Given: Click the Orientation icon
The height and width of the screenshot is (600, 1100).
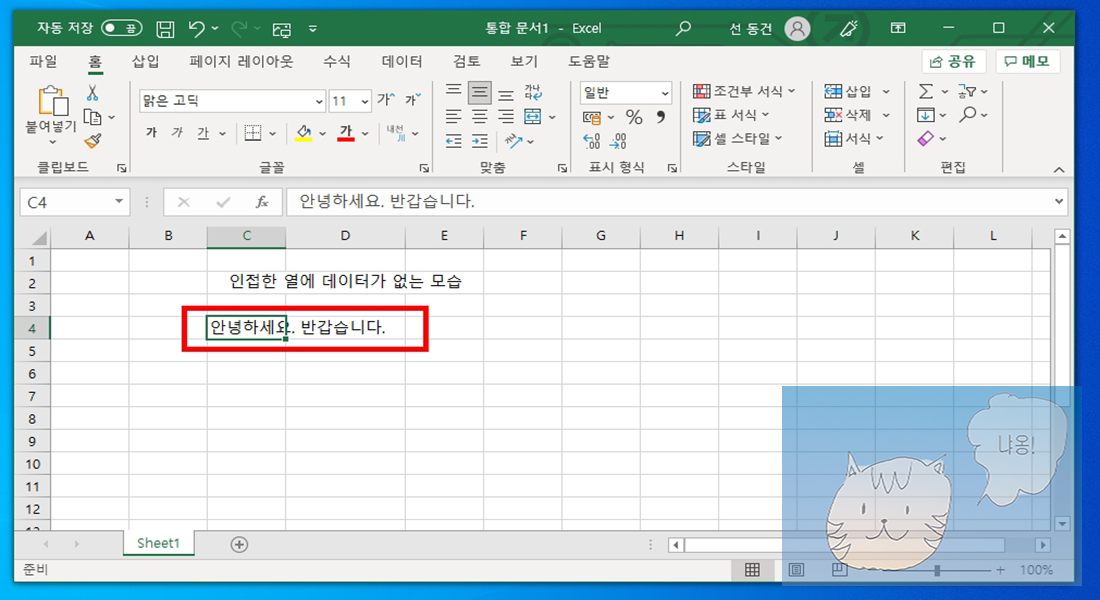Looking at the screenshot, I should pos(514,141).
